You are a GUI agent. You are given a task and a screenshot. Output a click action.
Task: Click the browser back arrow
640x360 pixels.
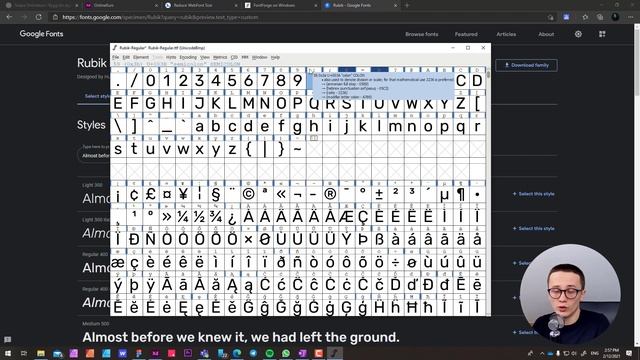coord(9,17)
